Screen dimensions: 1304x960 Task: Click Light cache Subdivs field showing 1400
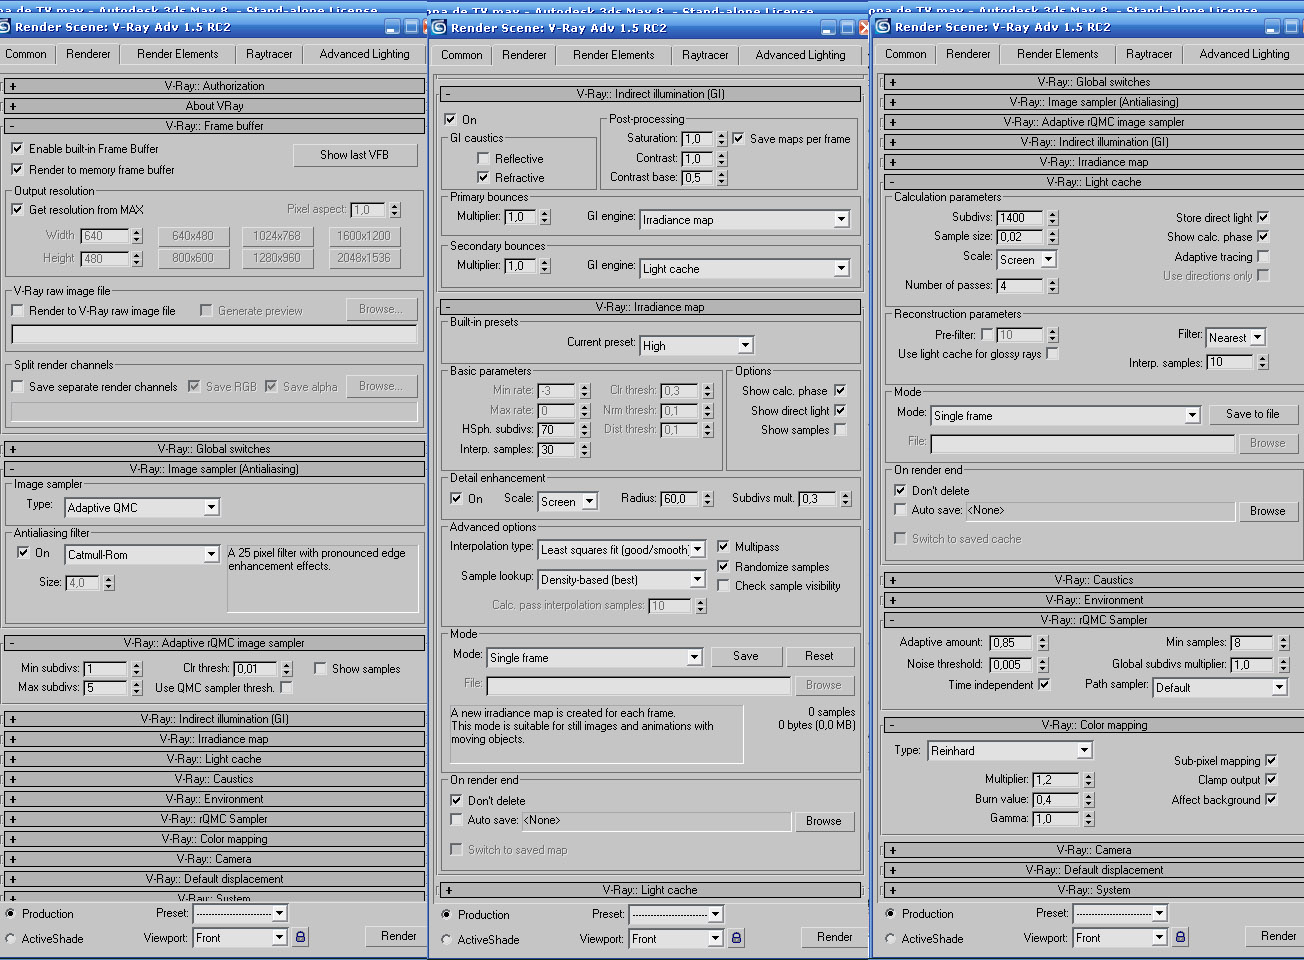[1020, 217]
